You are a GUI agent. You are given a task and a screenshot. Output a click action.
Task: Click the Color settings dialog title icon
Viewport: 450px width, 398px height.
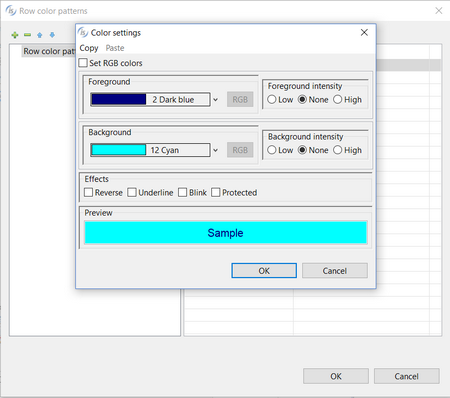coord(83,33)
